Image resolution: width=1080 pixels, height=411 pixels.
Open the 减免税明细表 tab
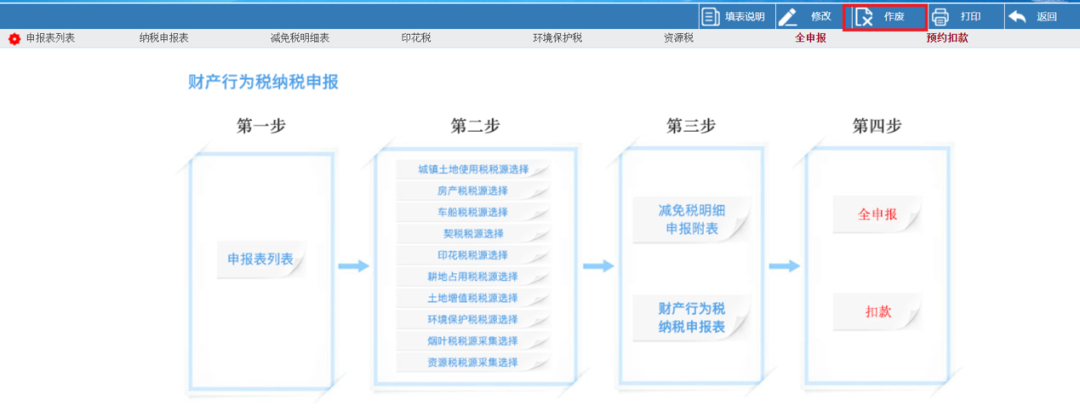[300, 39]
